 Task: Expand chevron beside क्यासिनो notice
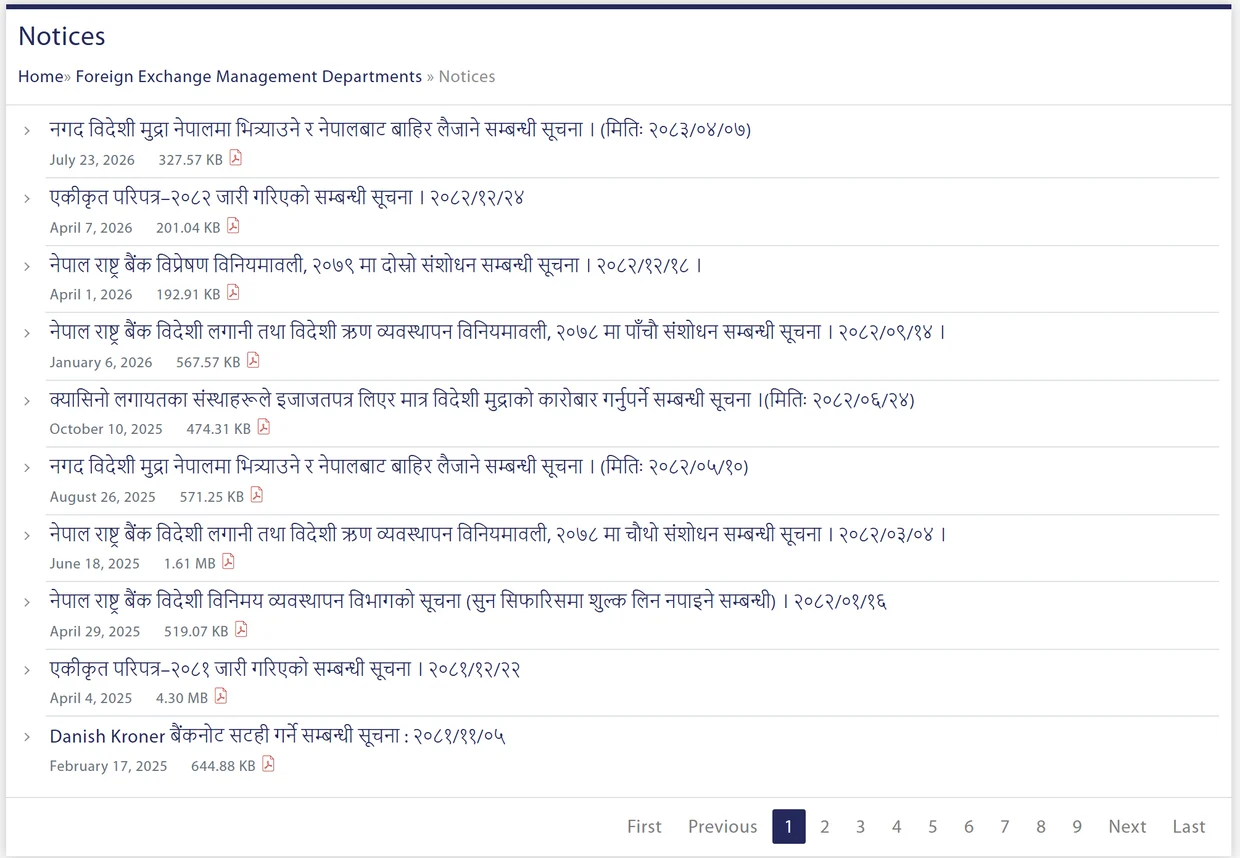(x=27, y=401)
